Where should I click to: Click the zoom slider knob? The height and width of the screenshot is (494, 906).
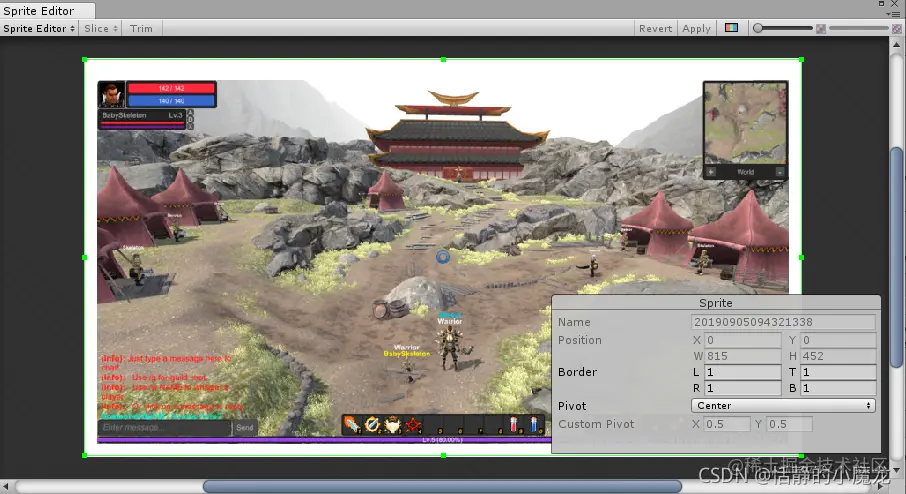(758, 28)
